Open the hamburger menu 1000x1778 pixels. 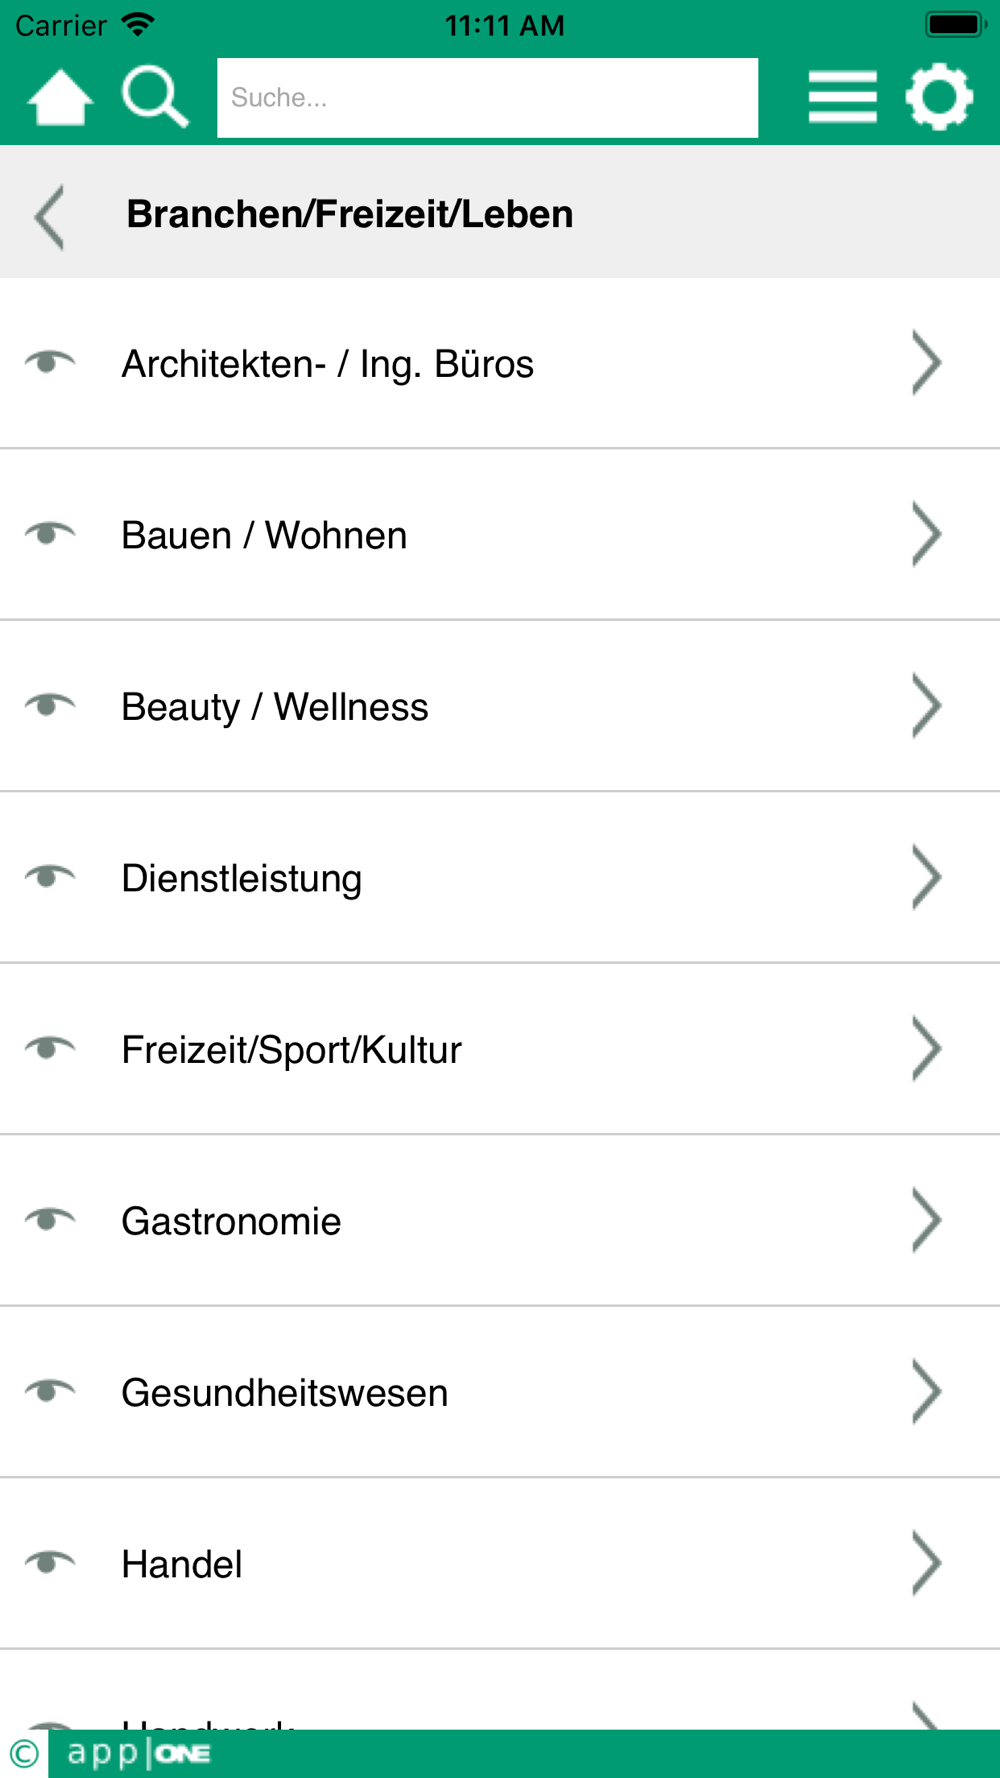pyautogui.click(x=842, y=98)
